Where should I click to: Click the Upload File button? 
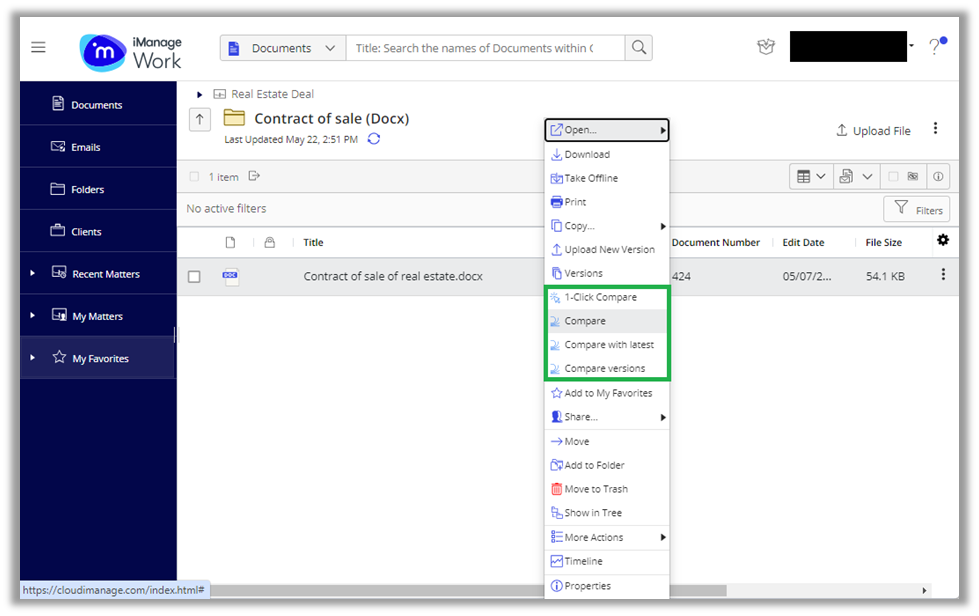[873, 130]
